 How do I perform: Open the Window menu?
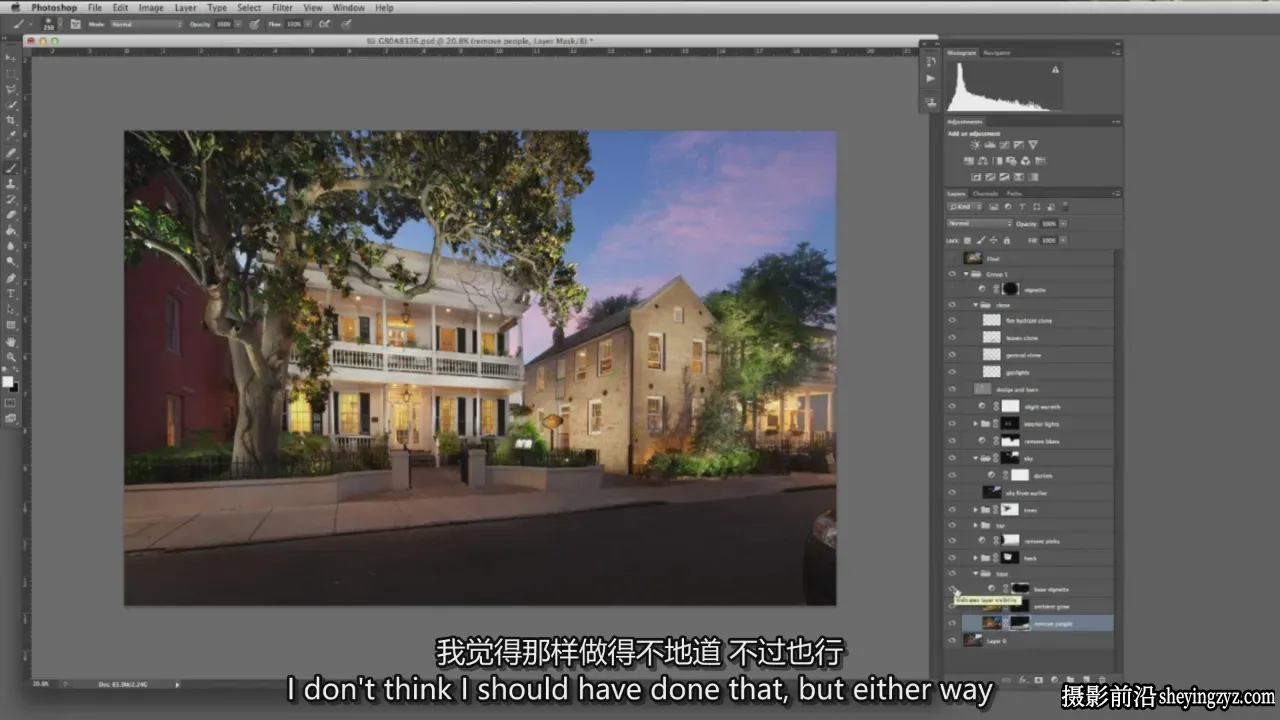[349, 7]
